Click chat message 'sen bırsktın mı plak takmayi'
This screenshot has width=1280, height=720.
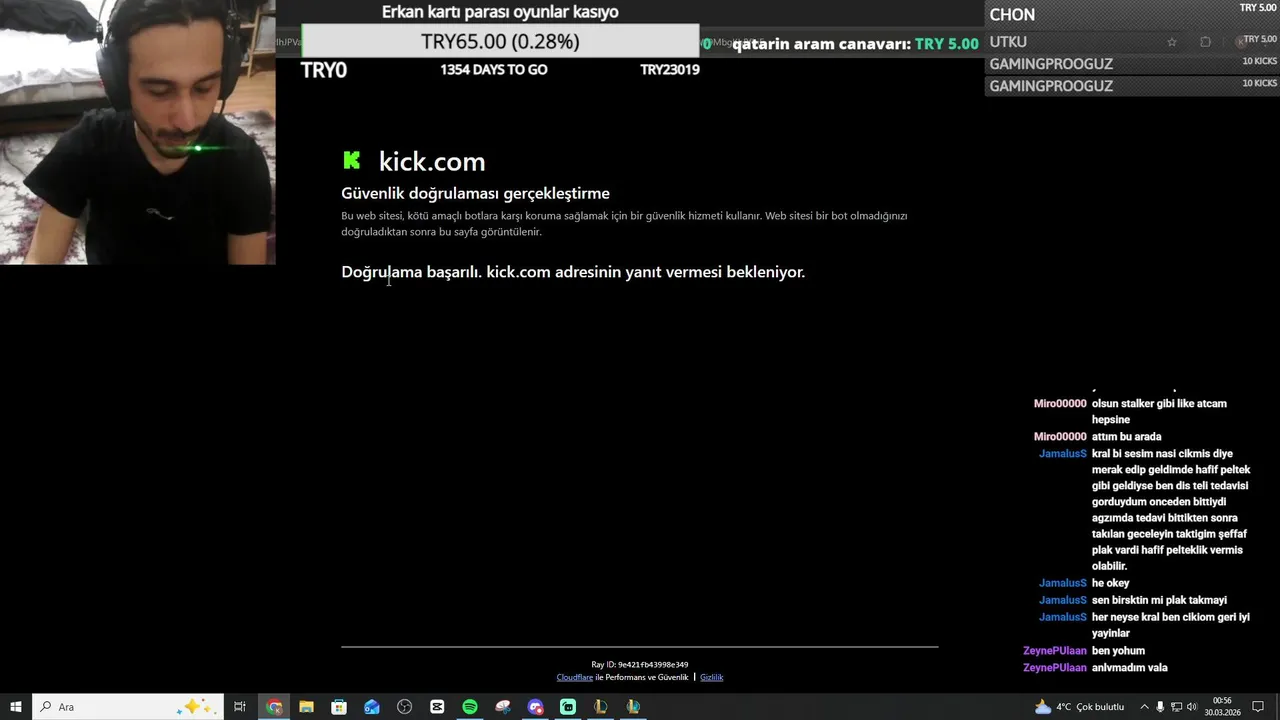pos(1159,600)
